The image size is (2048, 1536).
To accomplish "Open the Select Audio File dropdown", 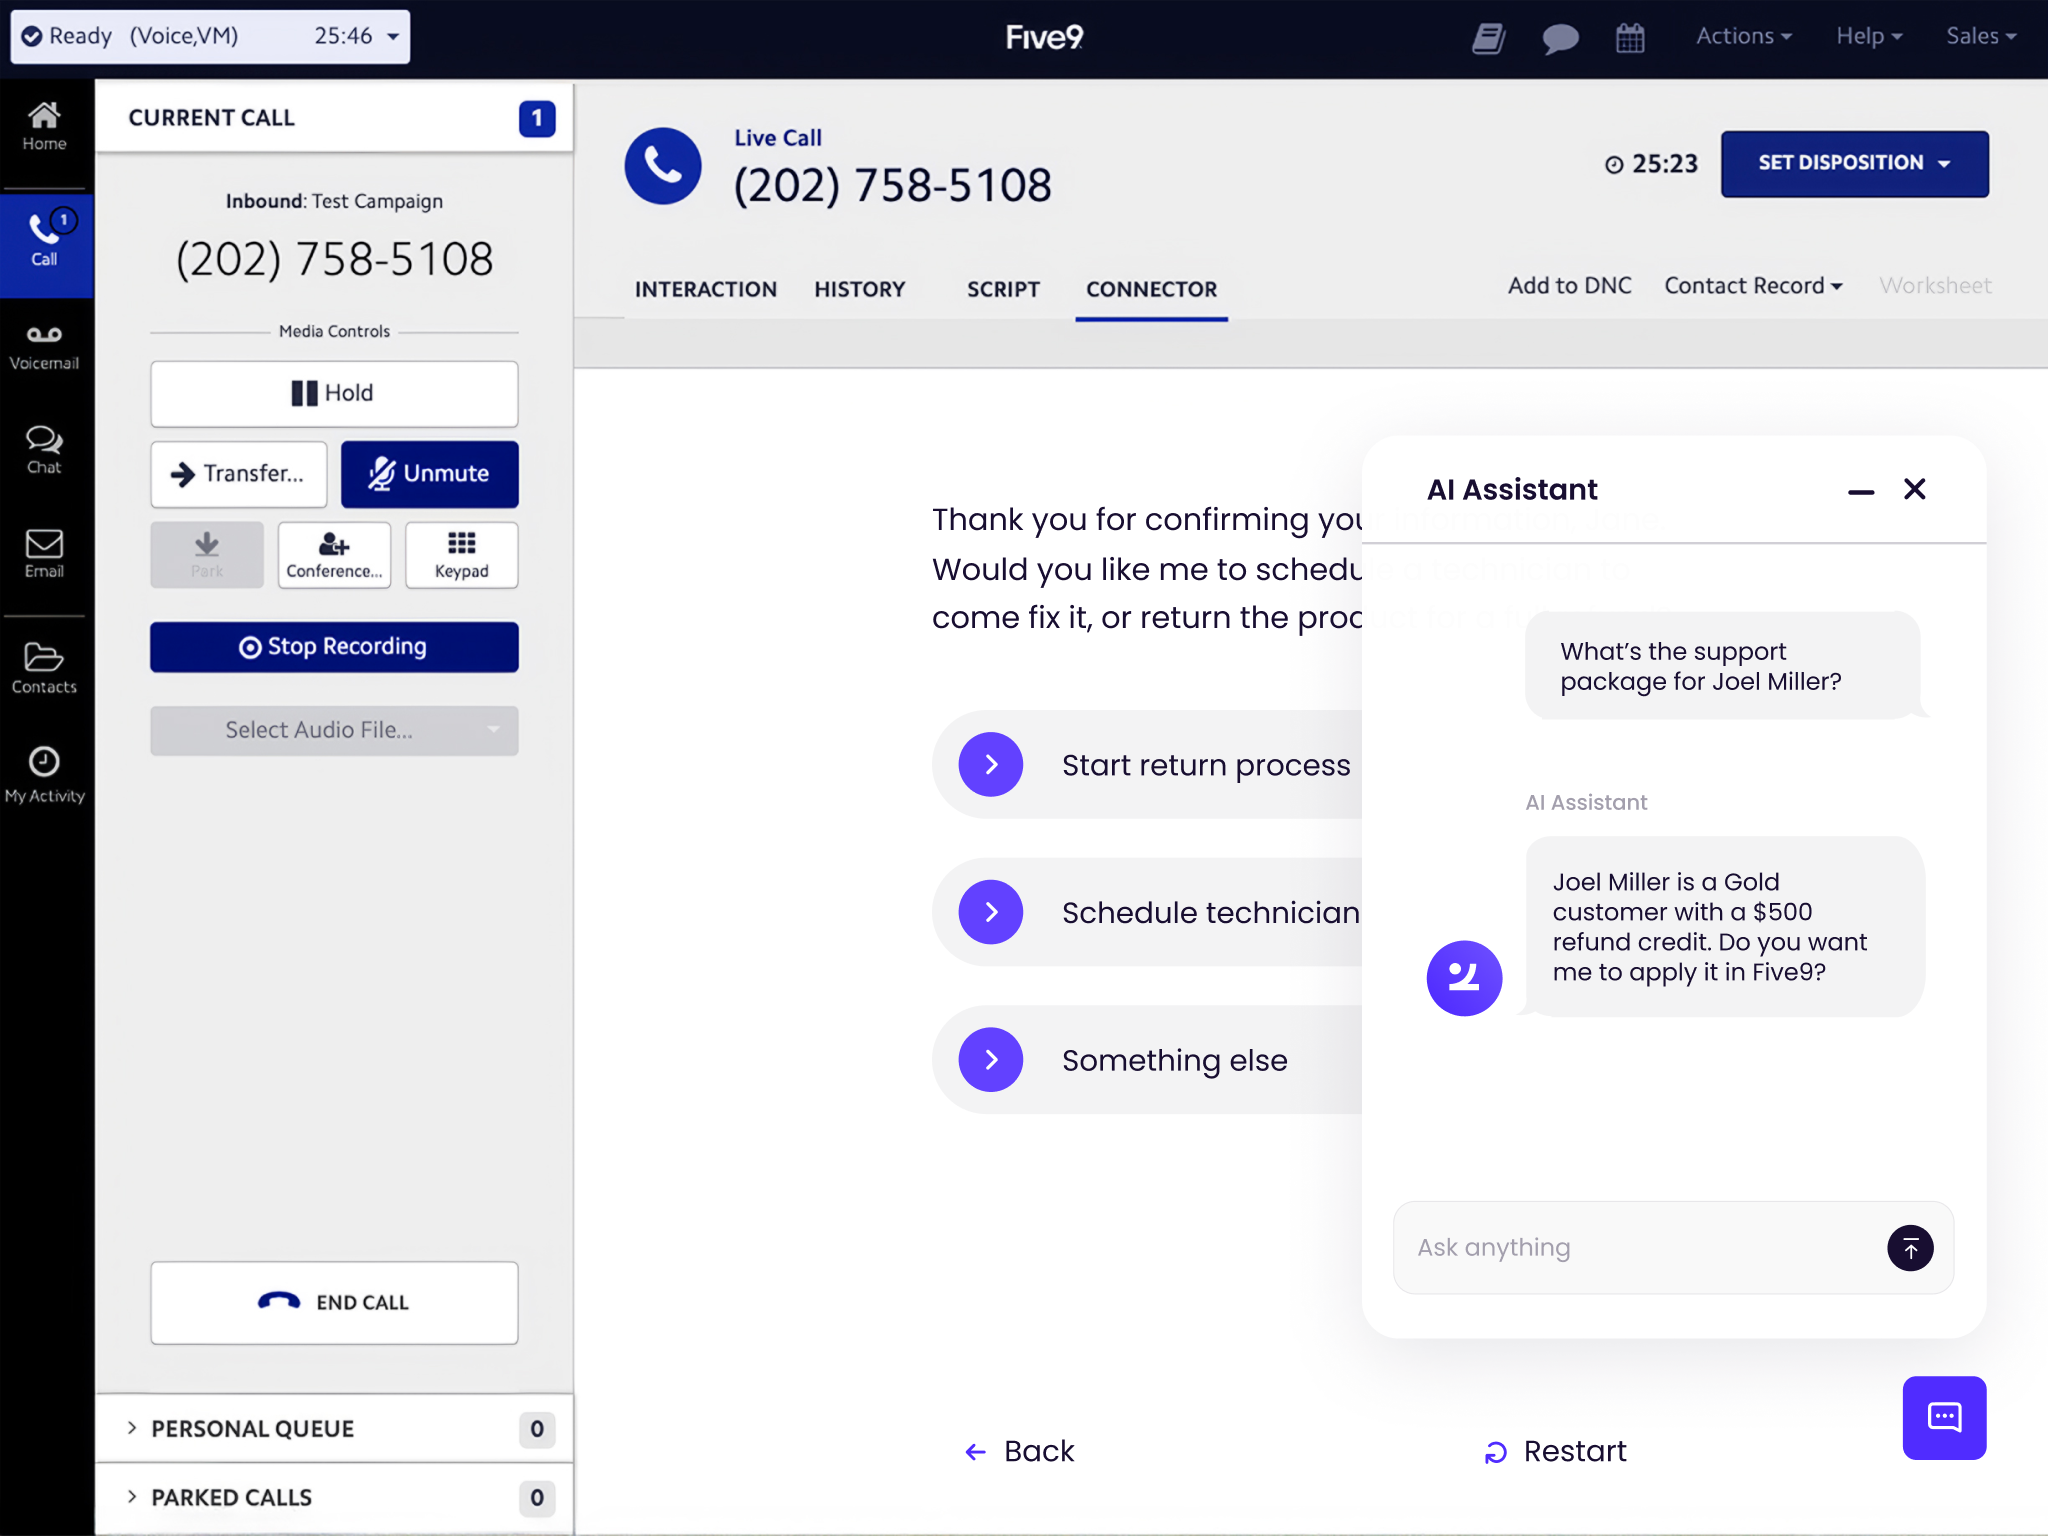I will 334,730.
